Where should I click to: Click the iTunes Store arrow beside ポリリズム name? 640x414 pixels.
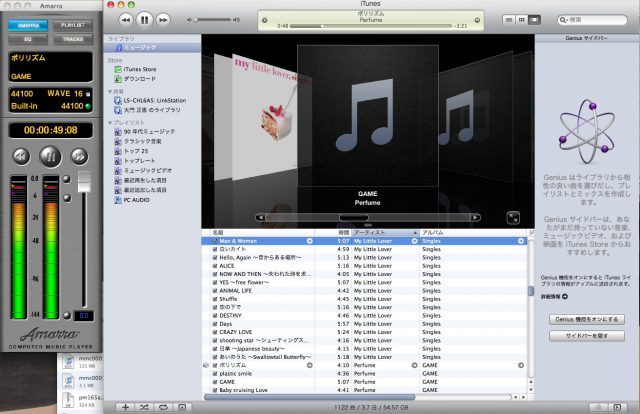tap(310, 365)
